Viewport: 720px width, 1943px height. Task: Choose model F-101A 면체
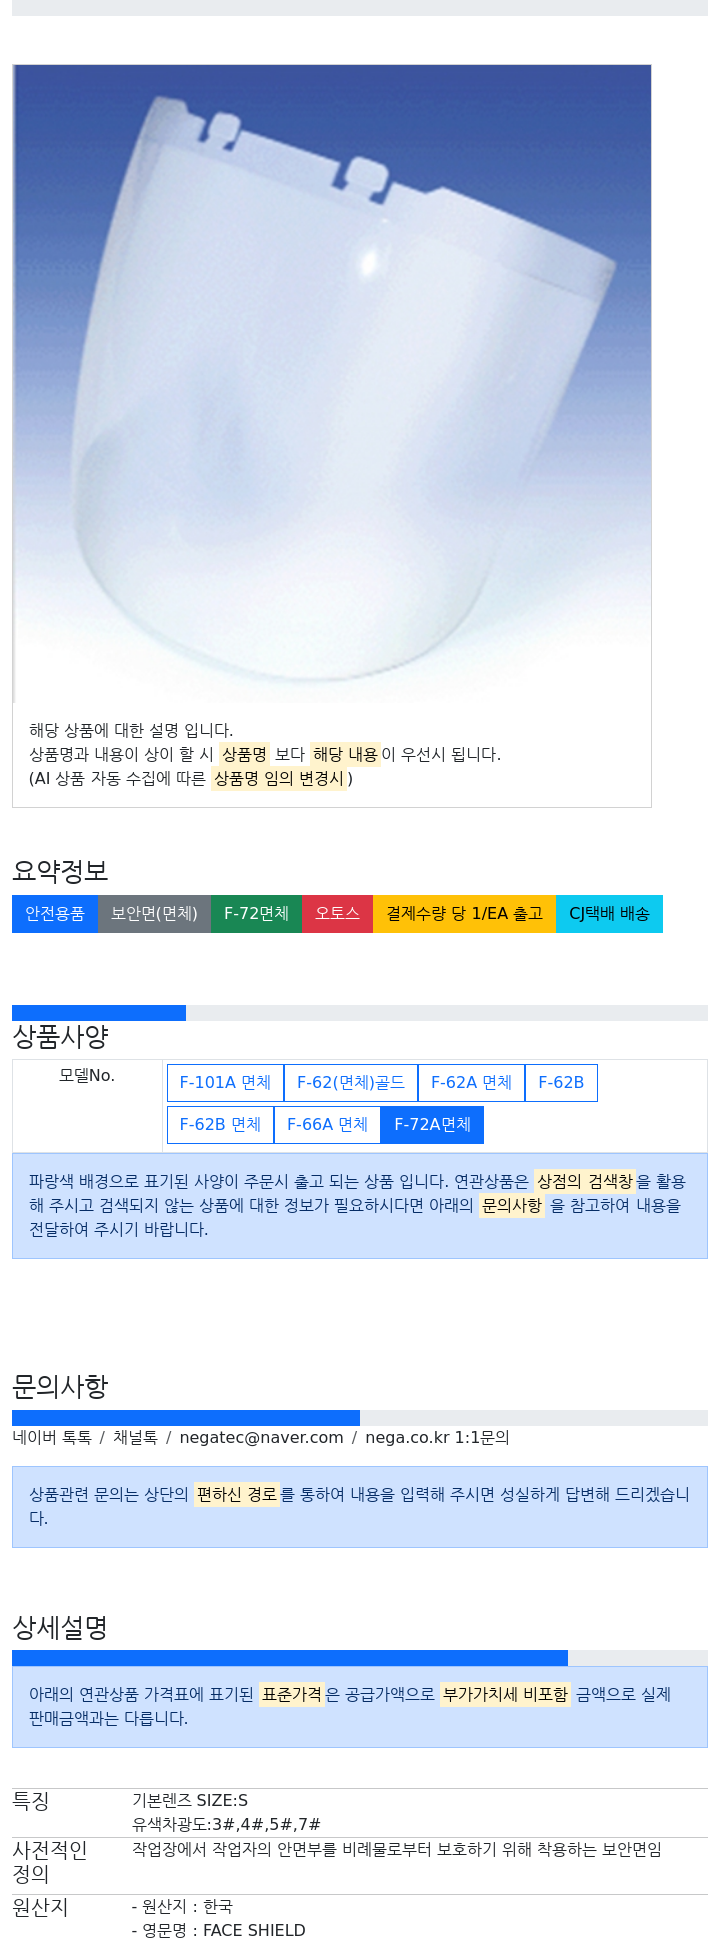point(225,1083)
